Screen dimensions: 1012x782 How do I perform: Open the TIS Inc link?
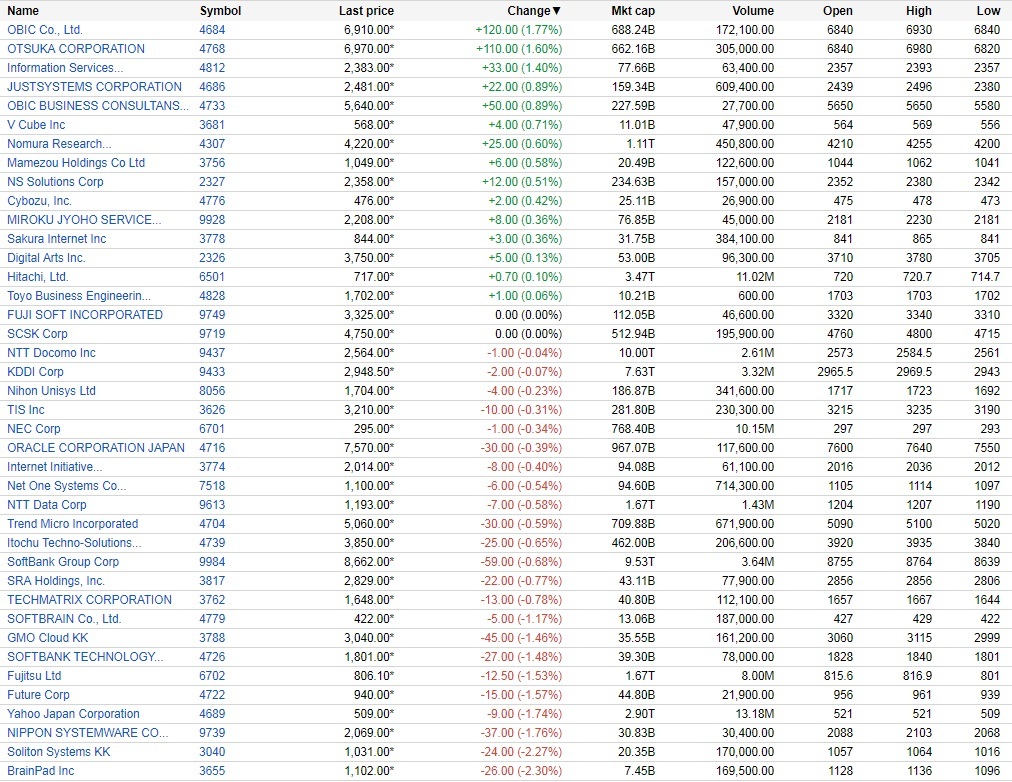point(26,410)
